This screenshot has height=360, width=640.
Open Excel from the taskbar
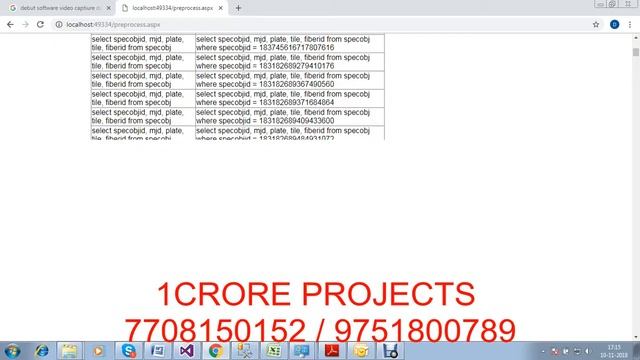pos(274,351)
